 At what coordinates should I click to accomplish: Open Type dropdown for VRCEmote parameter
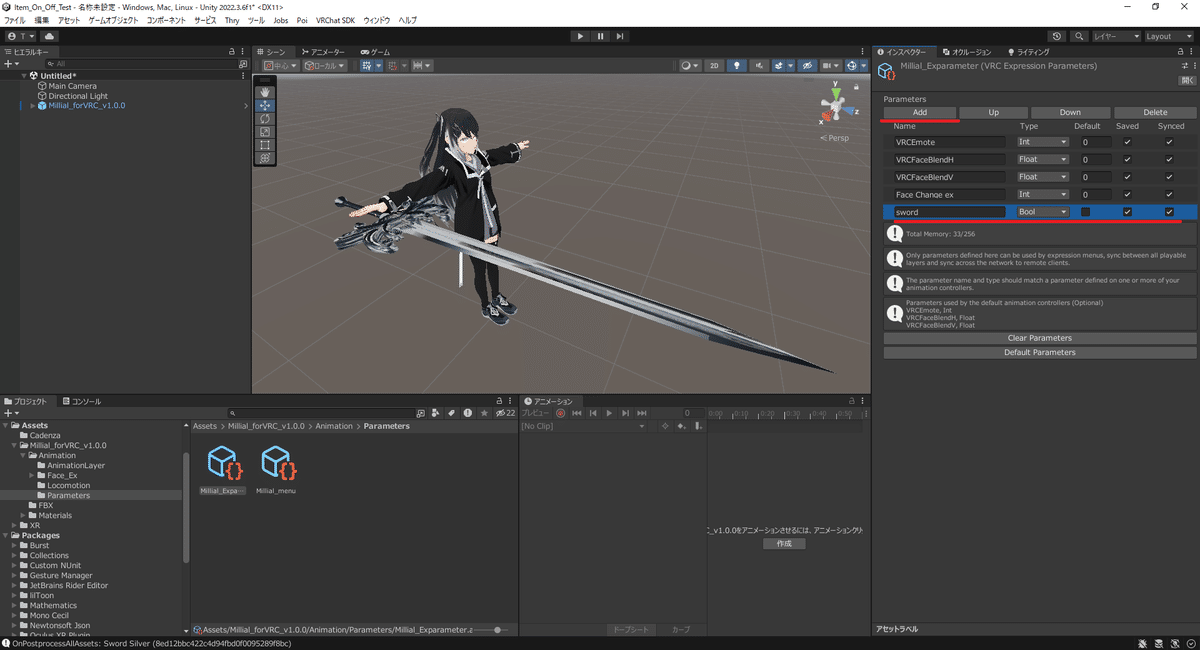click(1042, 142)
